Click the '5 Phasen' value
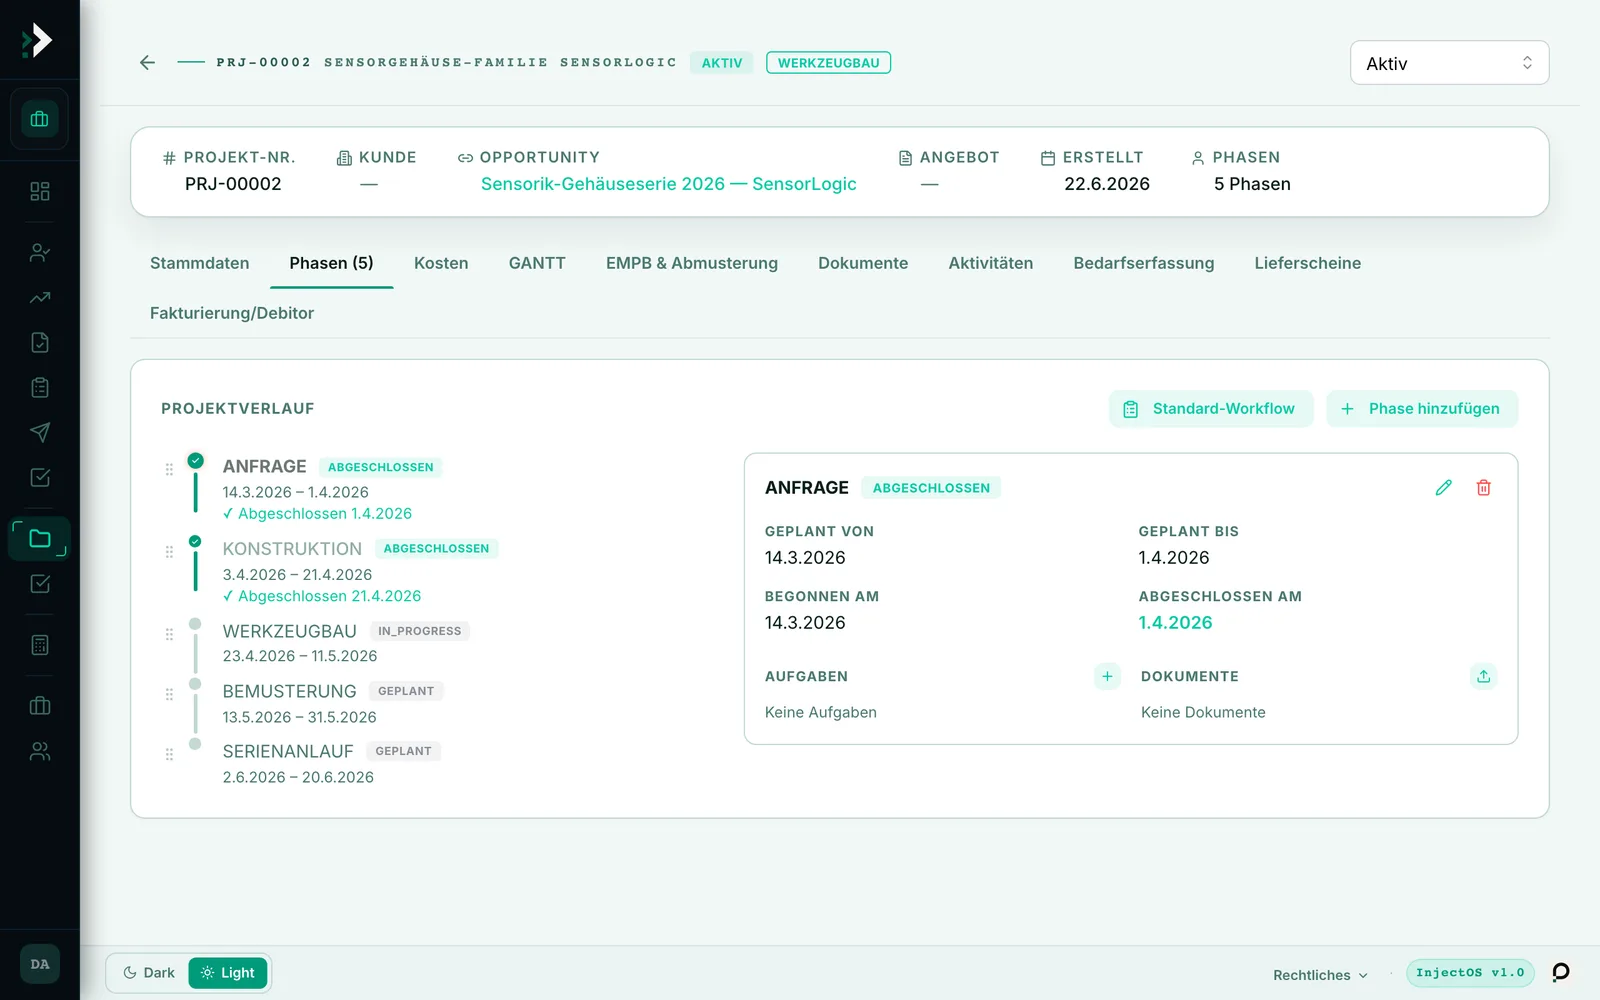 [x=1252, y=184]
